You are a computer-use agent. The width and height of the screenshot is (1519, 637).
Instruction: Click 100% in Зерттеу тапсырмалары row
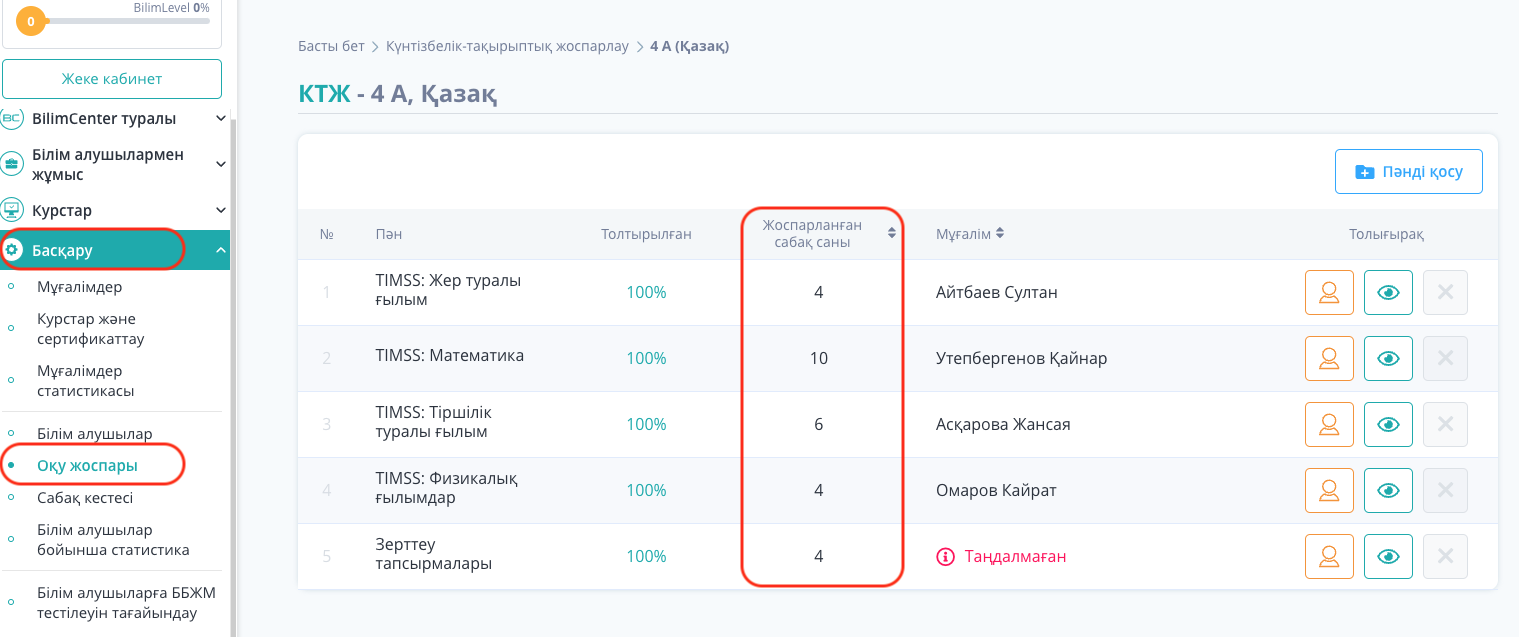646,556
